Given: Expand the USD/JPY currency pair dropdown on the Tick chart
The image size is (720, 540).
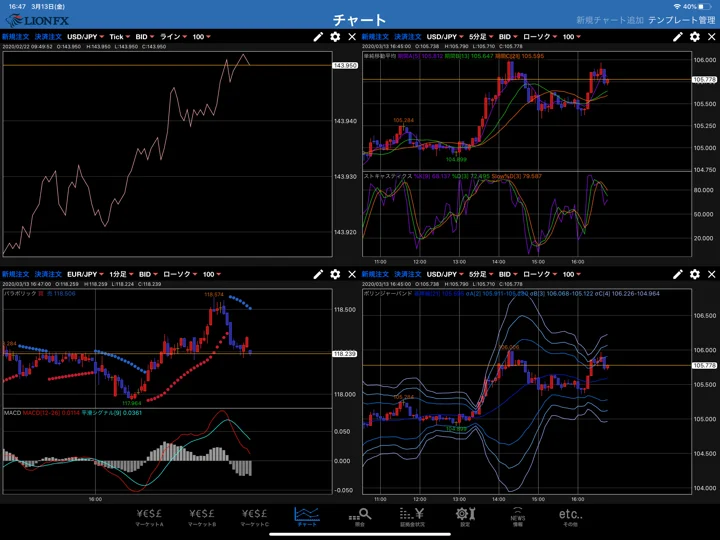Looking at the screenshot, I should pos(85,37).
